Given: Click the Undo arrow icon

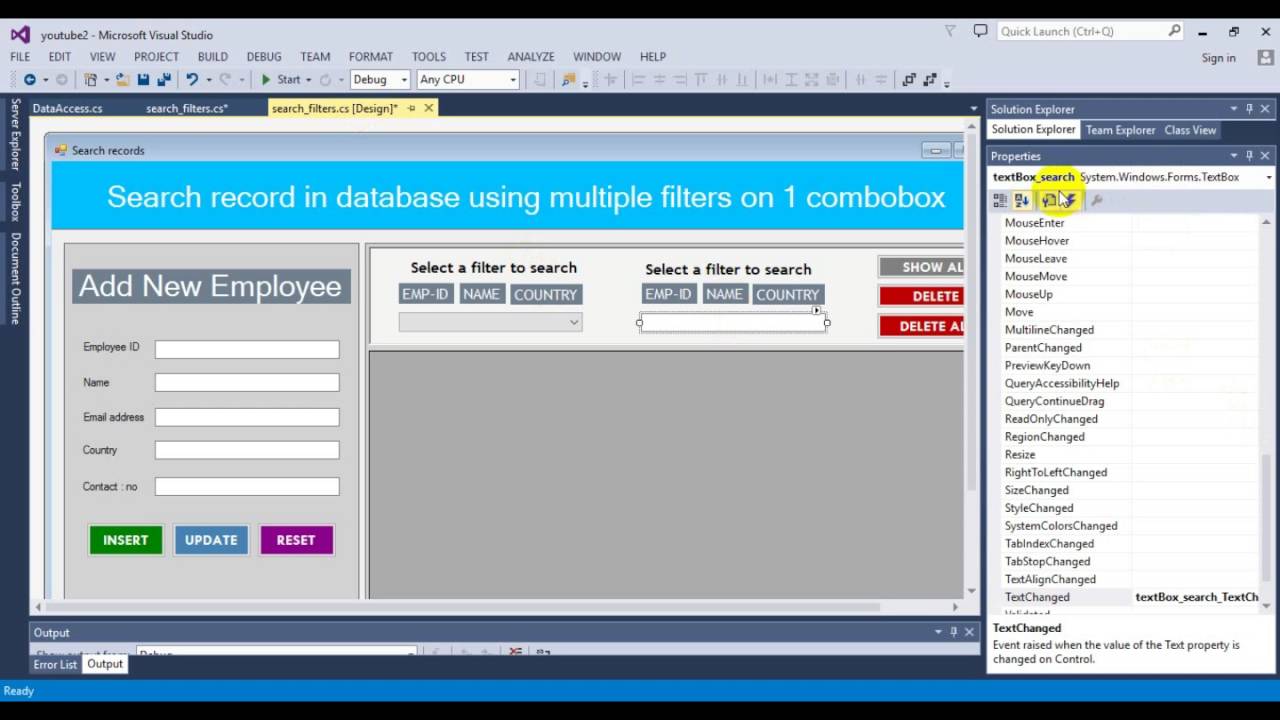Looking at the screenshot, I should point(192,80).
